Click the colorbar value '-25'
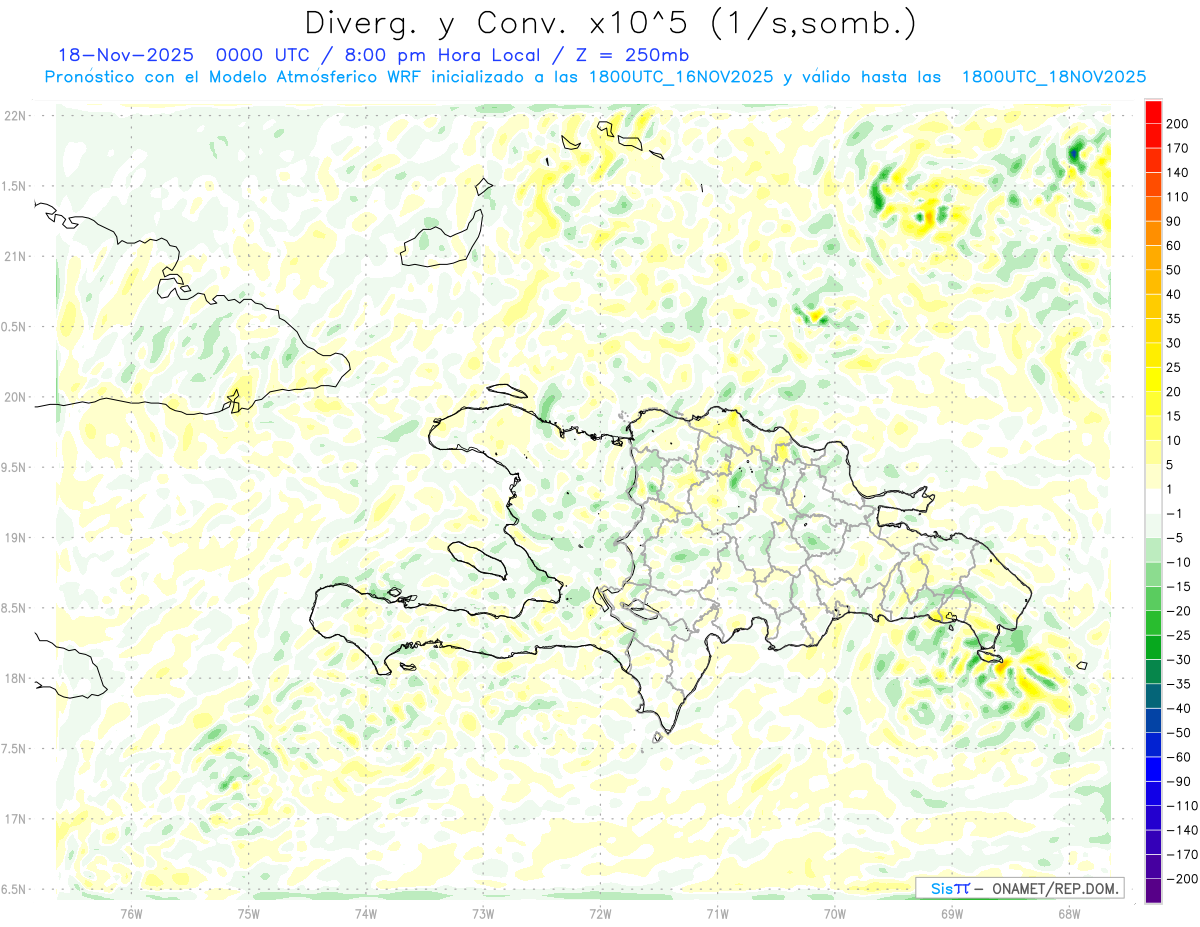 click(1178, 635)
